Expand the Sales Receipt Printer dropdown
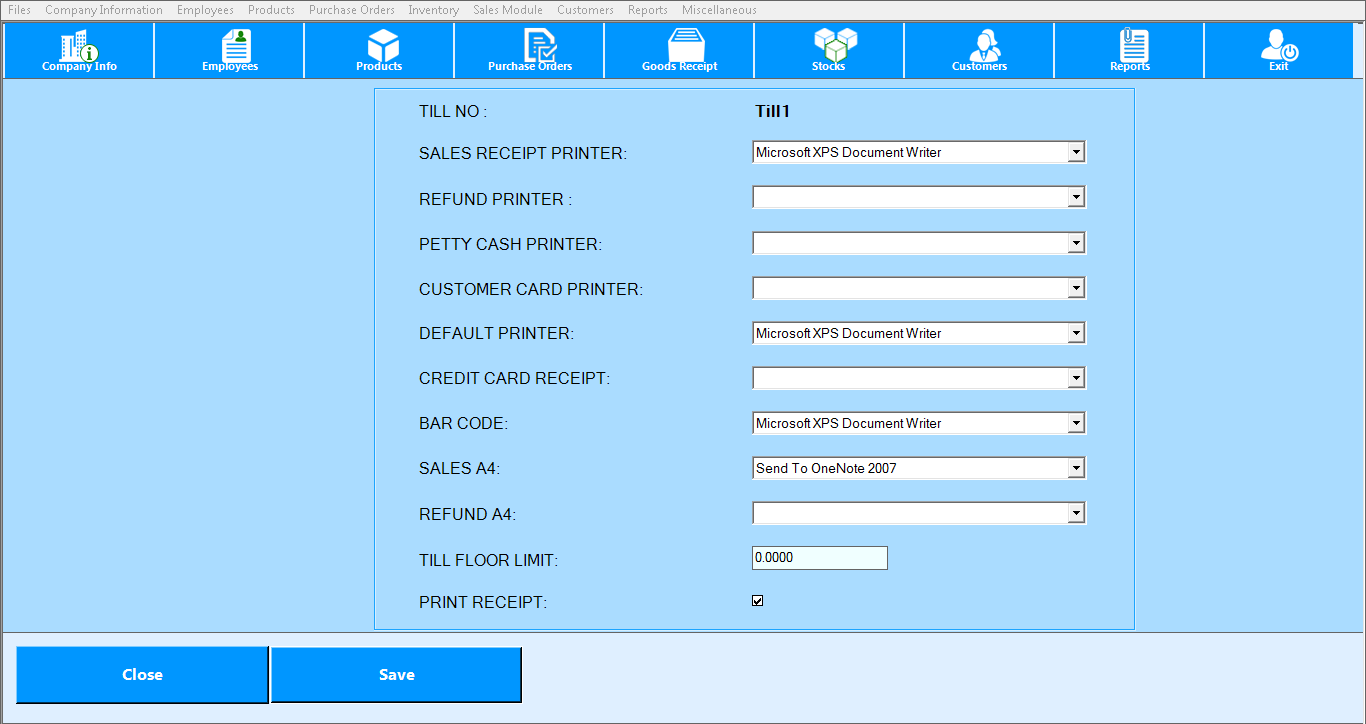This screenshot has width=1366, height=724. coord(1076,153)
